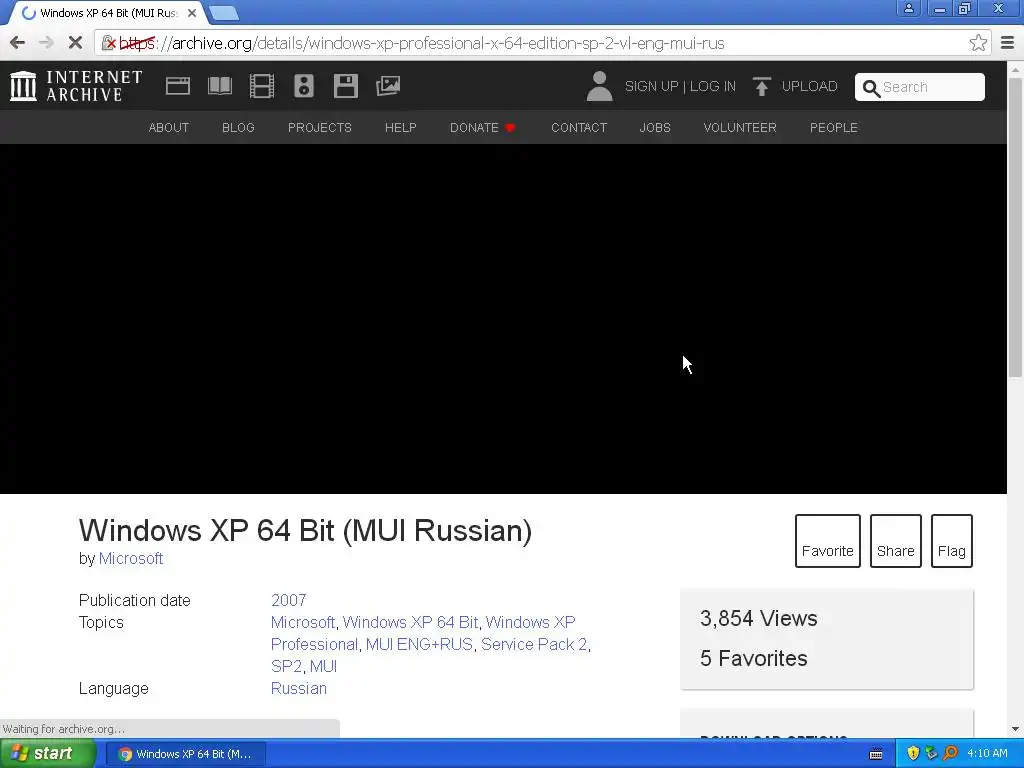Open the HELP menu item
This screenshot has width=1024, height=768.
click(x=400, y=127)
